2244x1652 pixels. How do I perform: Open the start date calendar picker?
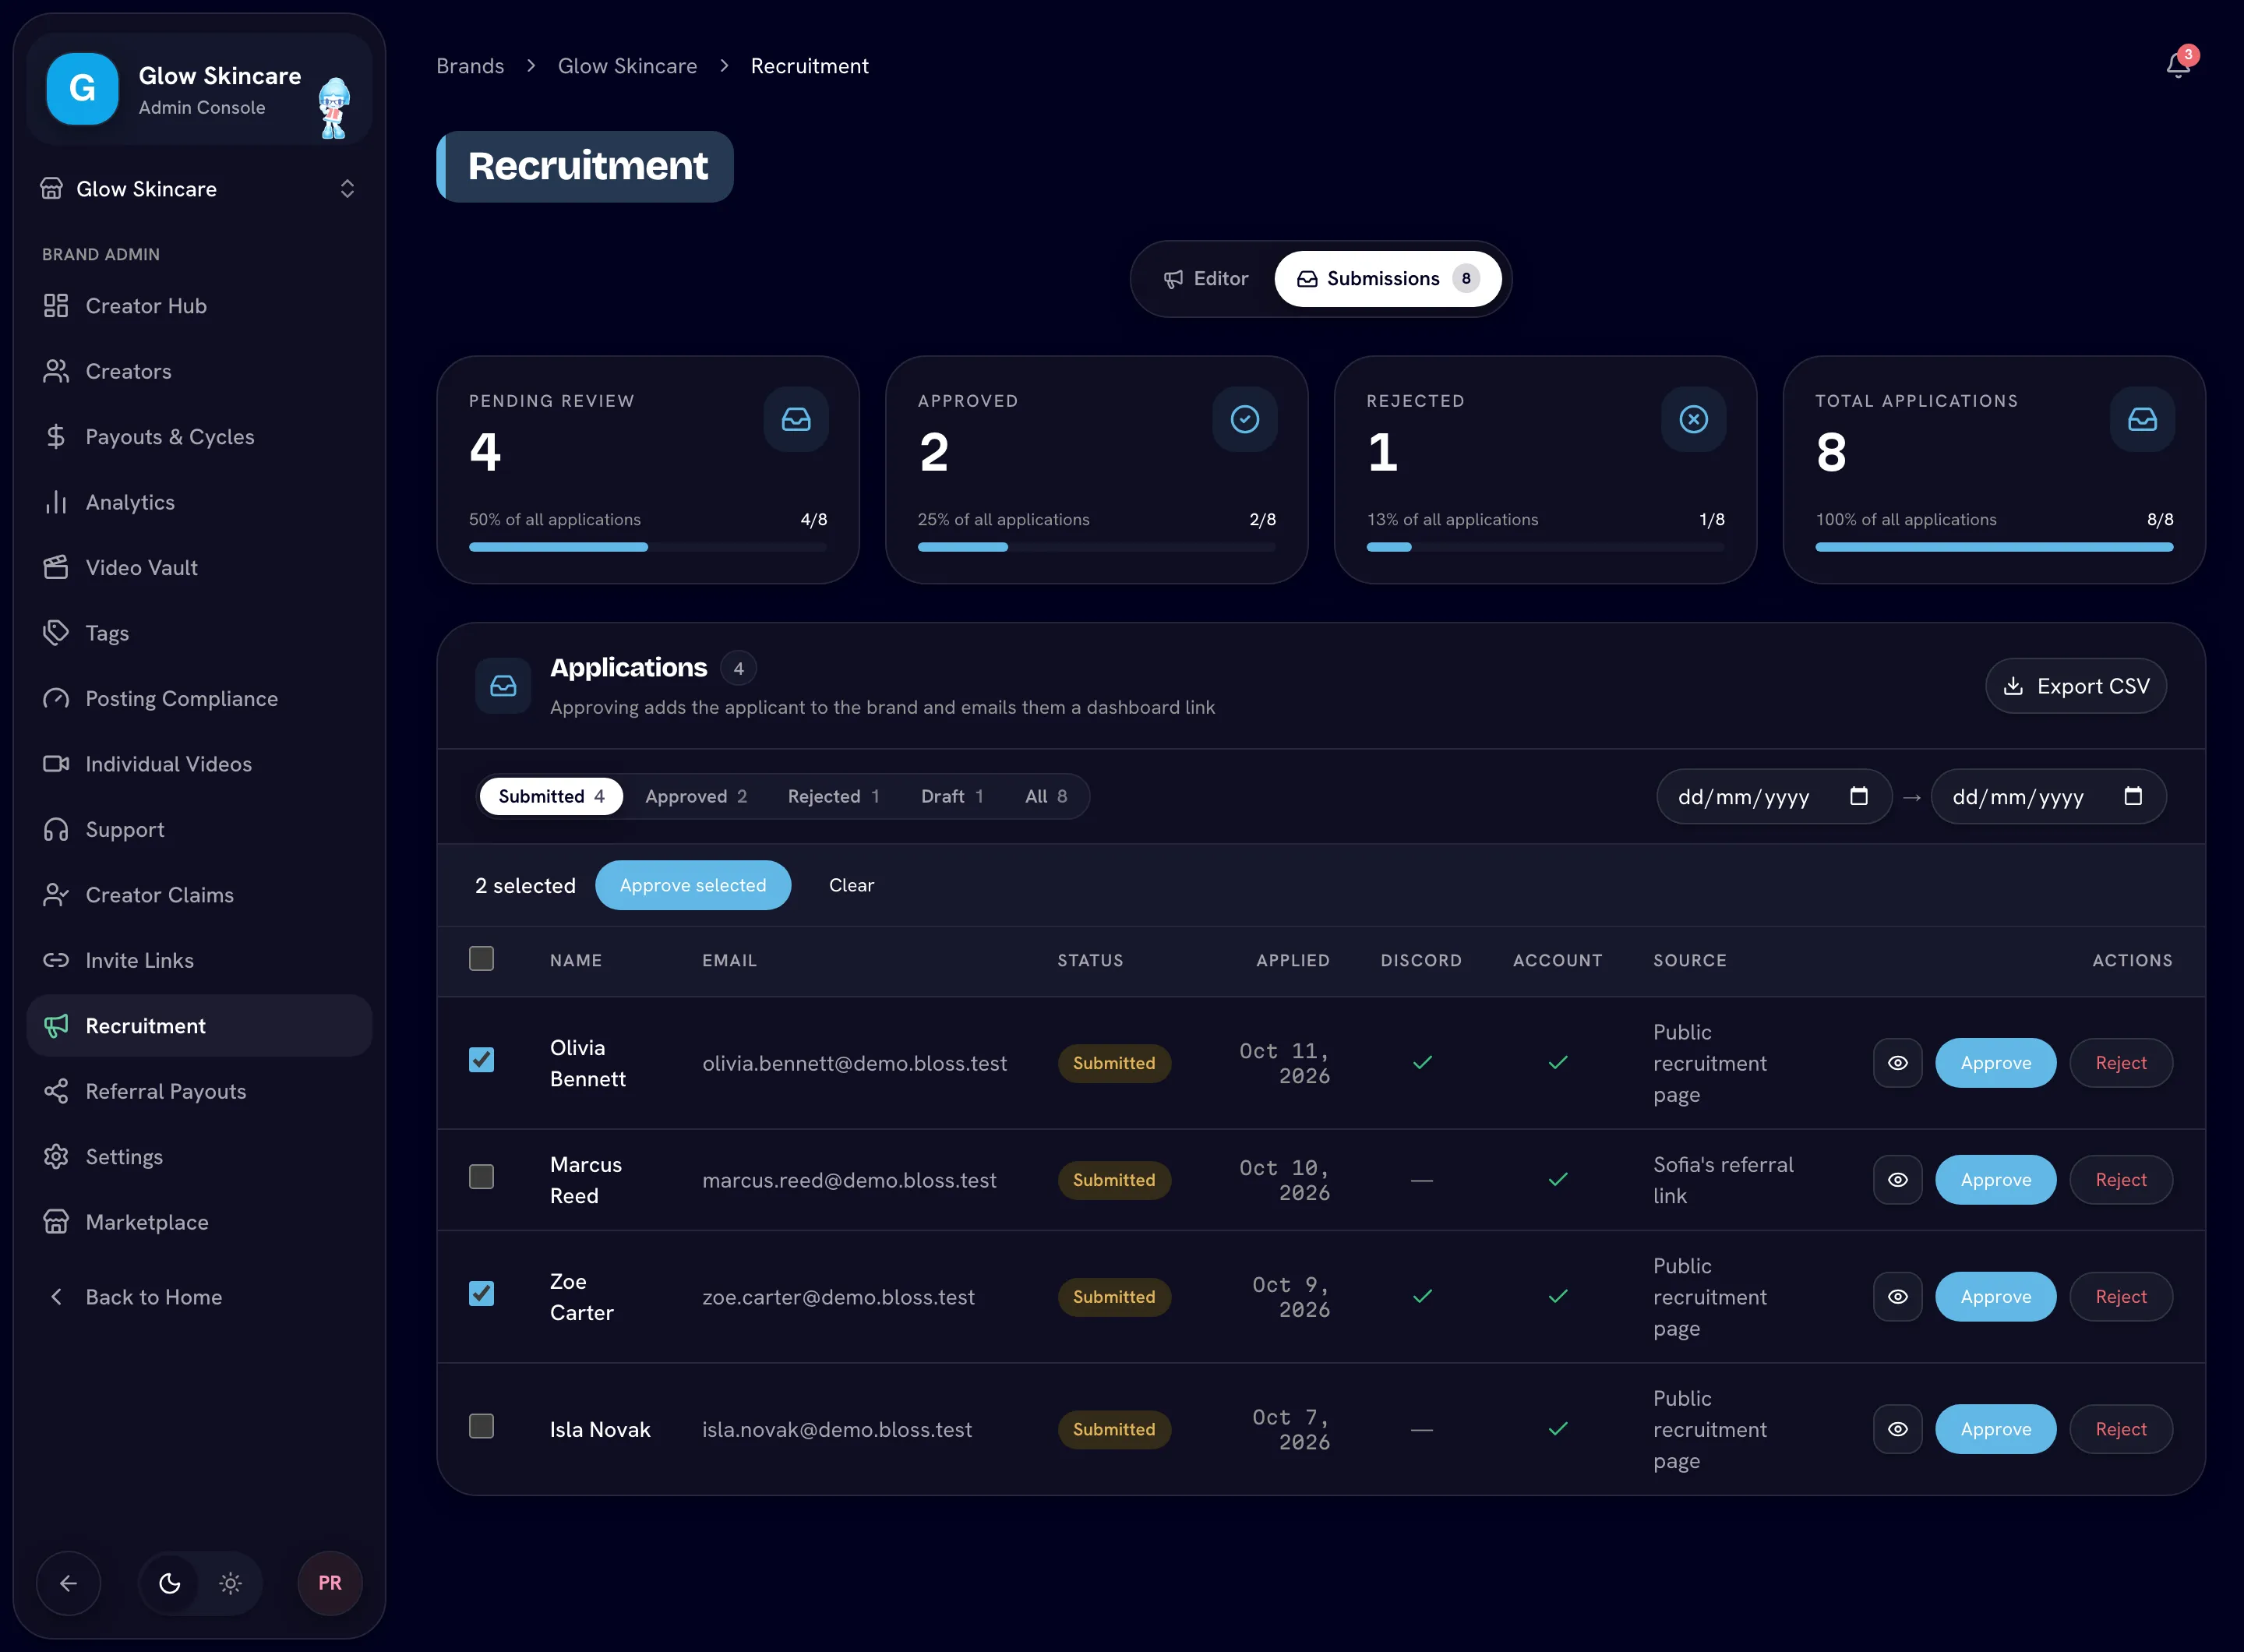pos(1858,796)
